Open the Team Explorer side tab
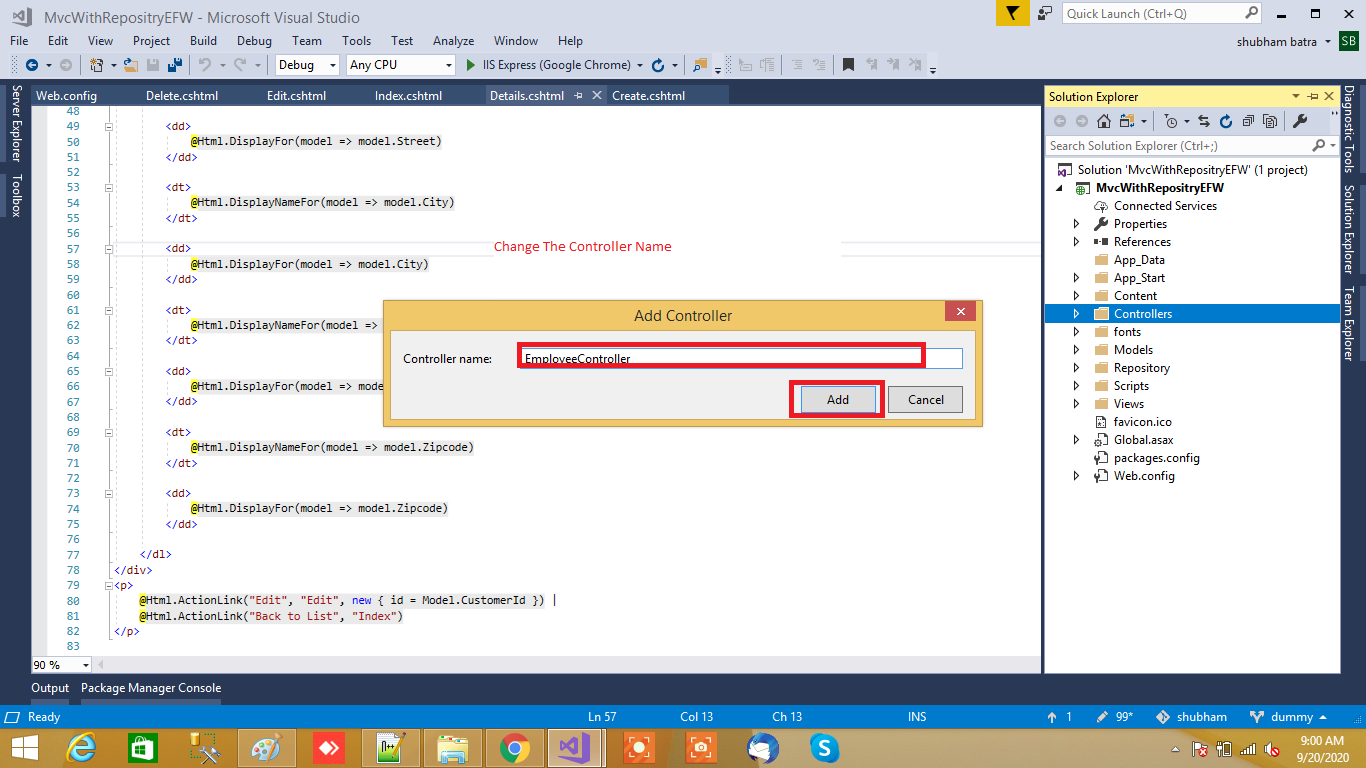The height and width of the screenshot is (768, 1366). click(1349, 323)
